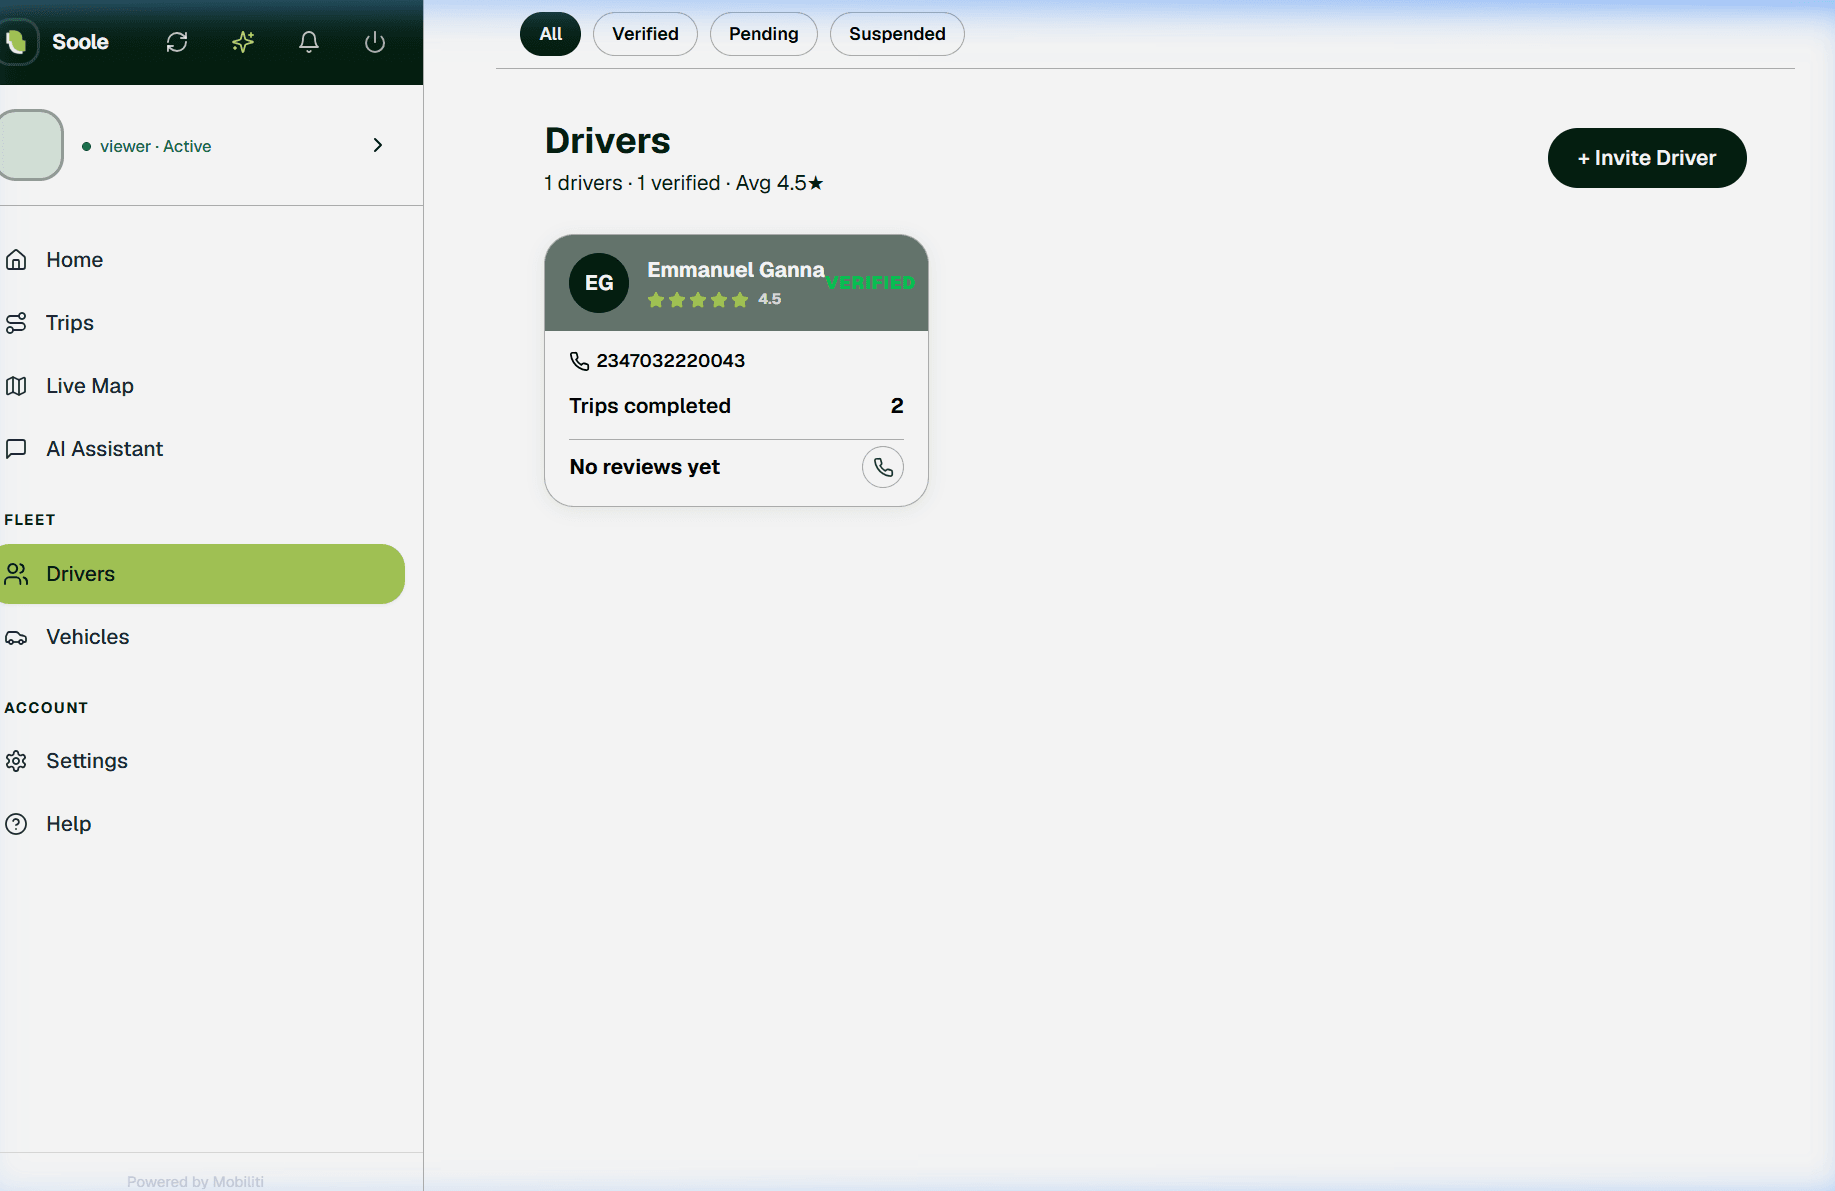Click the Drivers people icon
Screen dimensions: 1835x1191
[x=16, y=574]
